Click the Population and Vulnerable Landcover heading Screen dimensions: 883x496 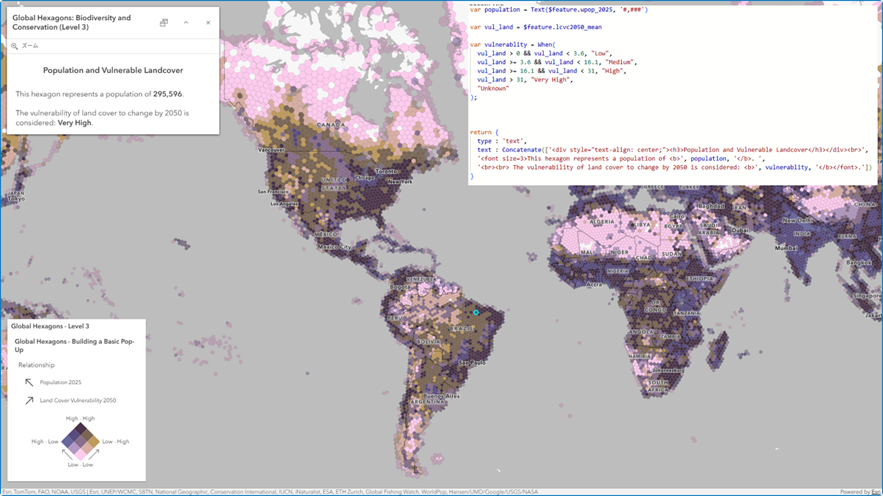click(x=113, y=70)
